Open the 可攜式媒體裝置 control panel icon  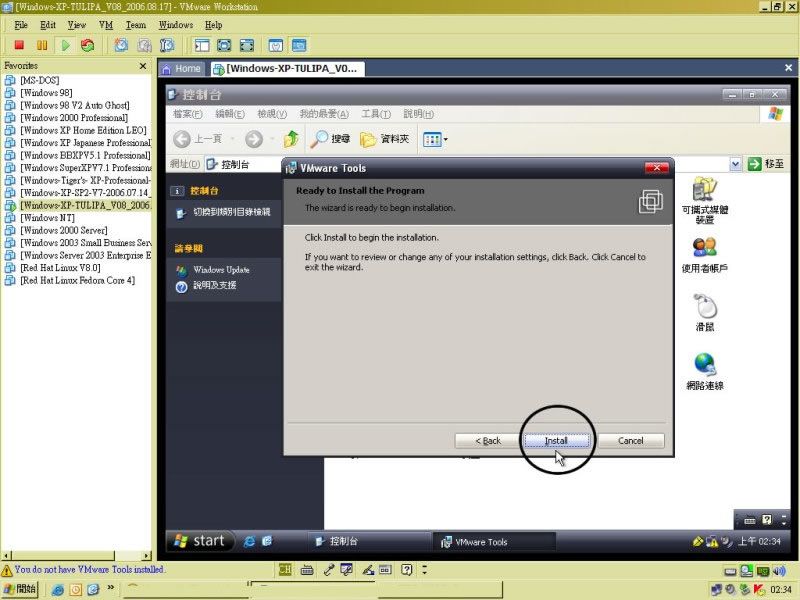click(705, 200)
